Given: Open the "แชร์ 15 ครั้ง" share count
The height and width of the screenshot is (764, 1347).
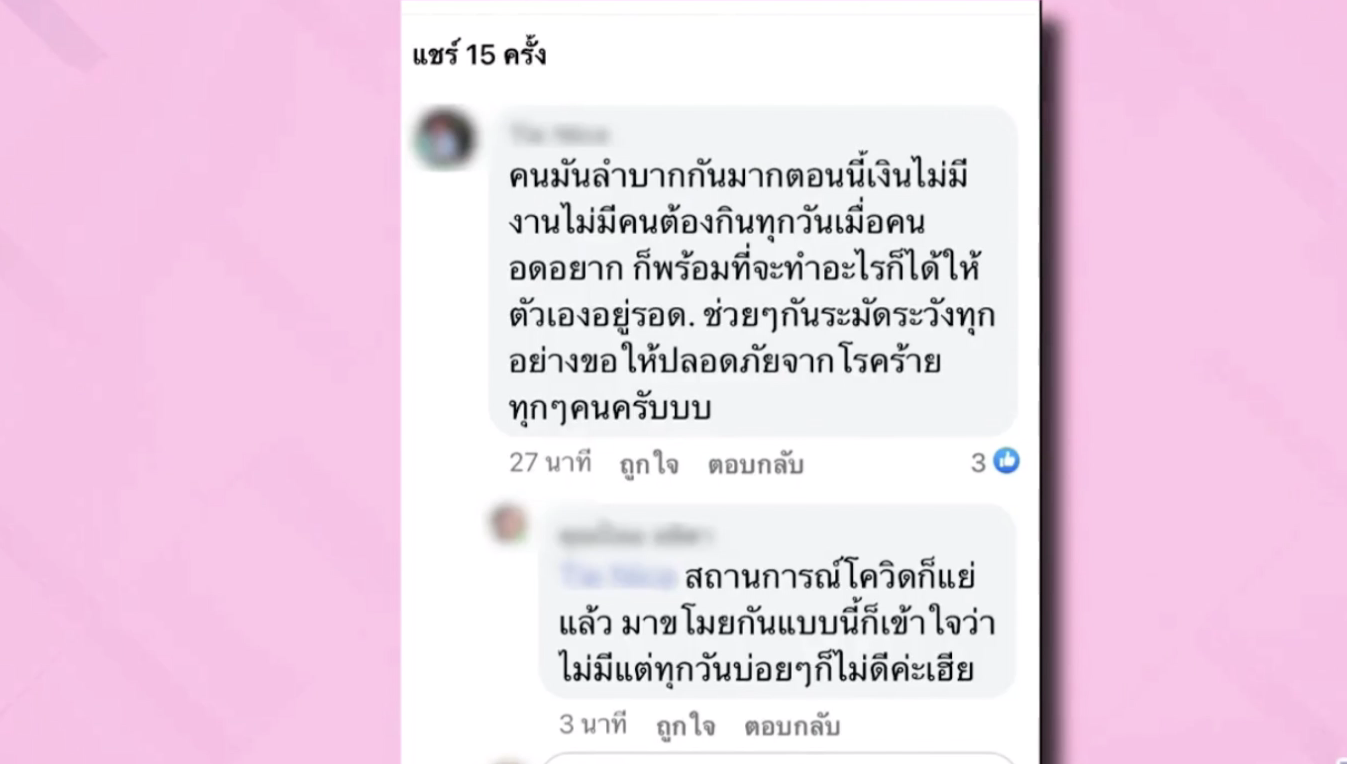Looking at the screenshot, I should (479, 54).
